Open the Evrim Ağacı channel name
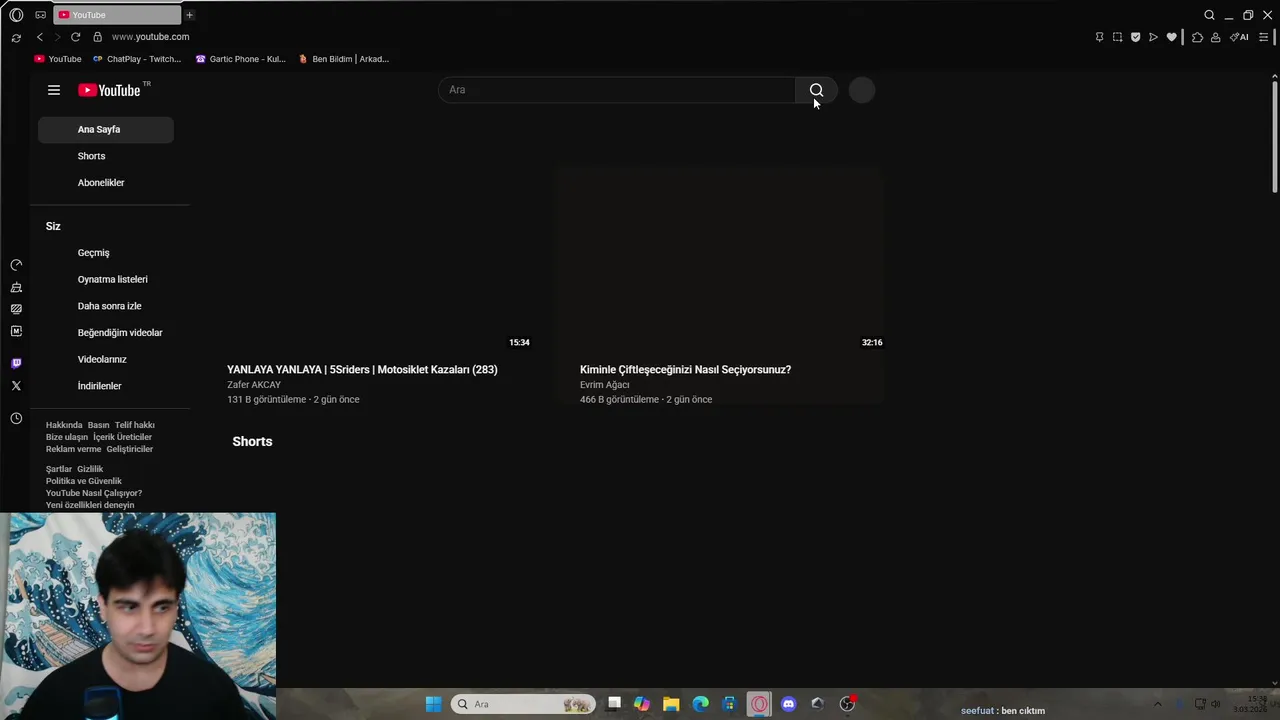The image size is (1280, 720). (605, 385)
